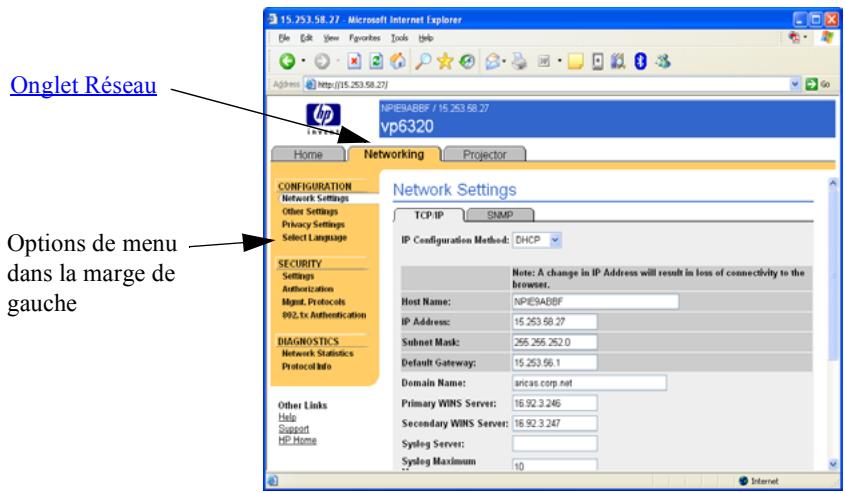Viewport: 845px width, 493px height.
Task: Switch to the SNMP sub-tab
Action: (x=500, y=215)
